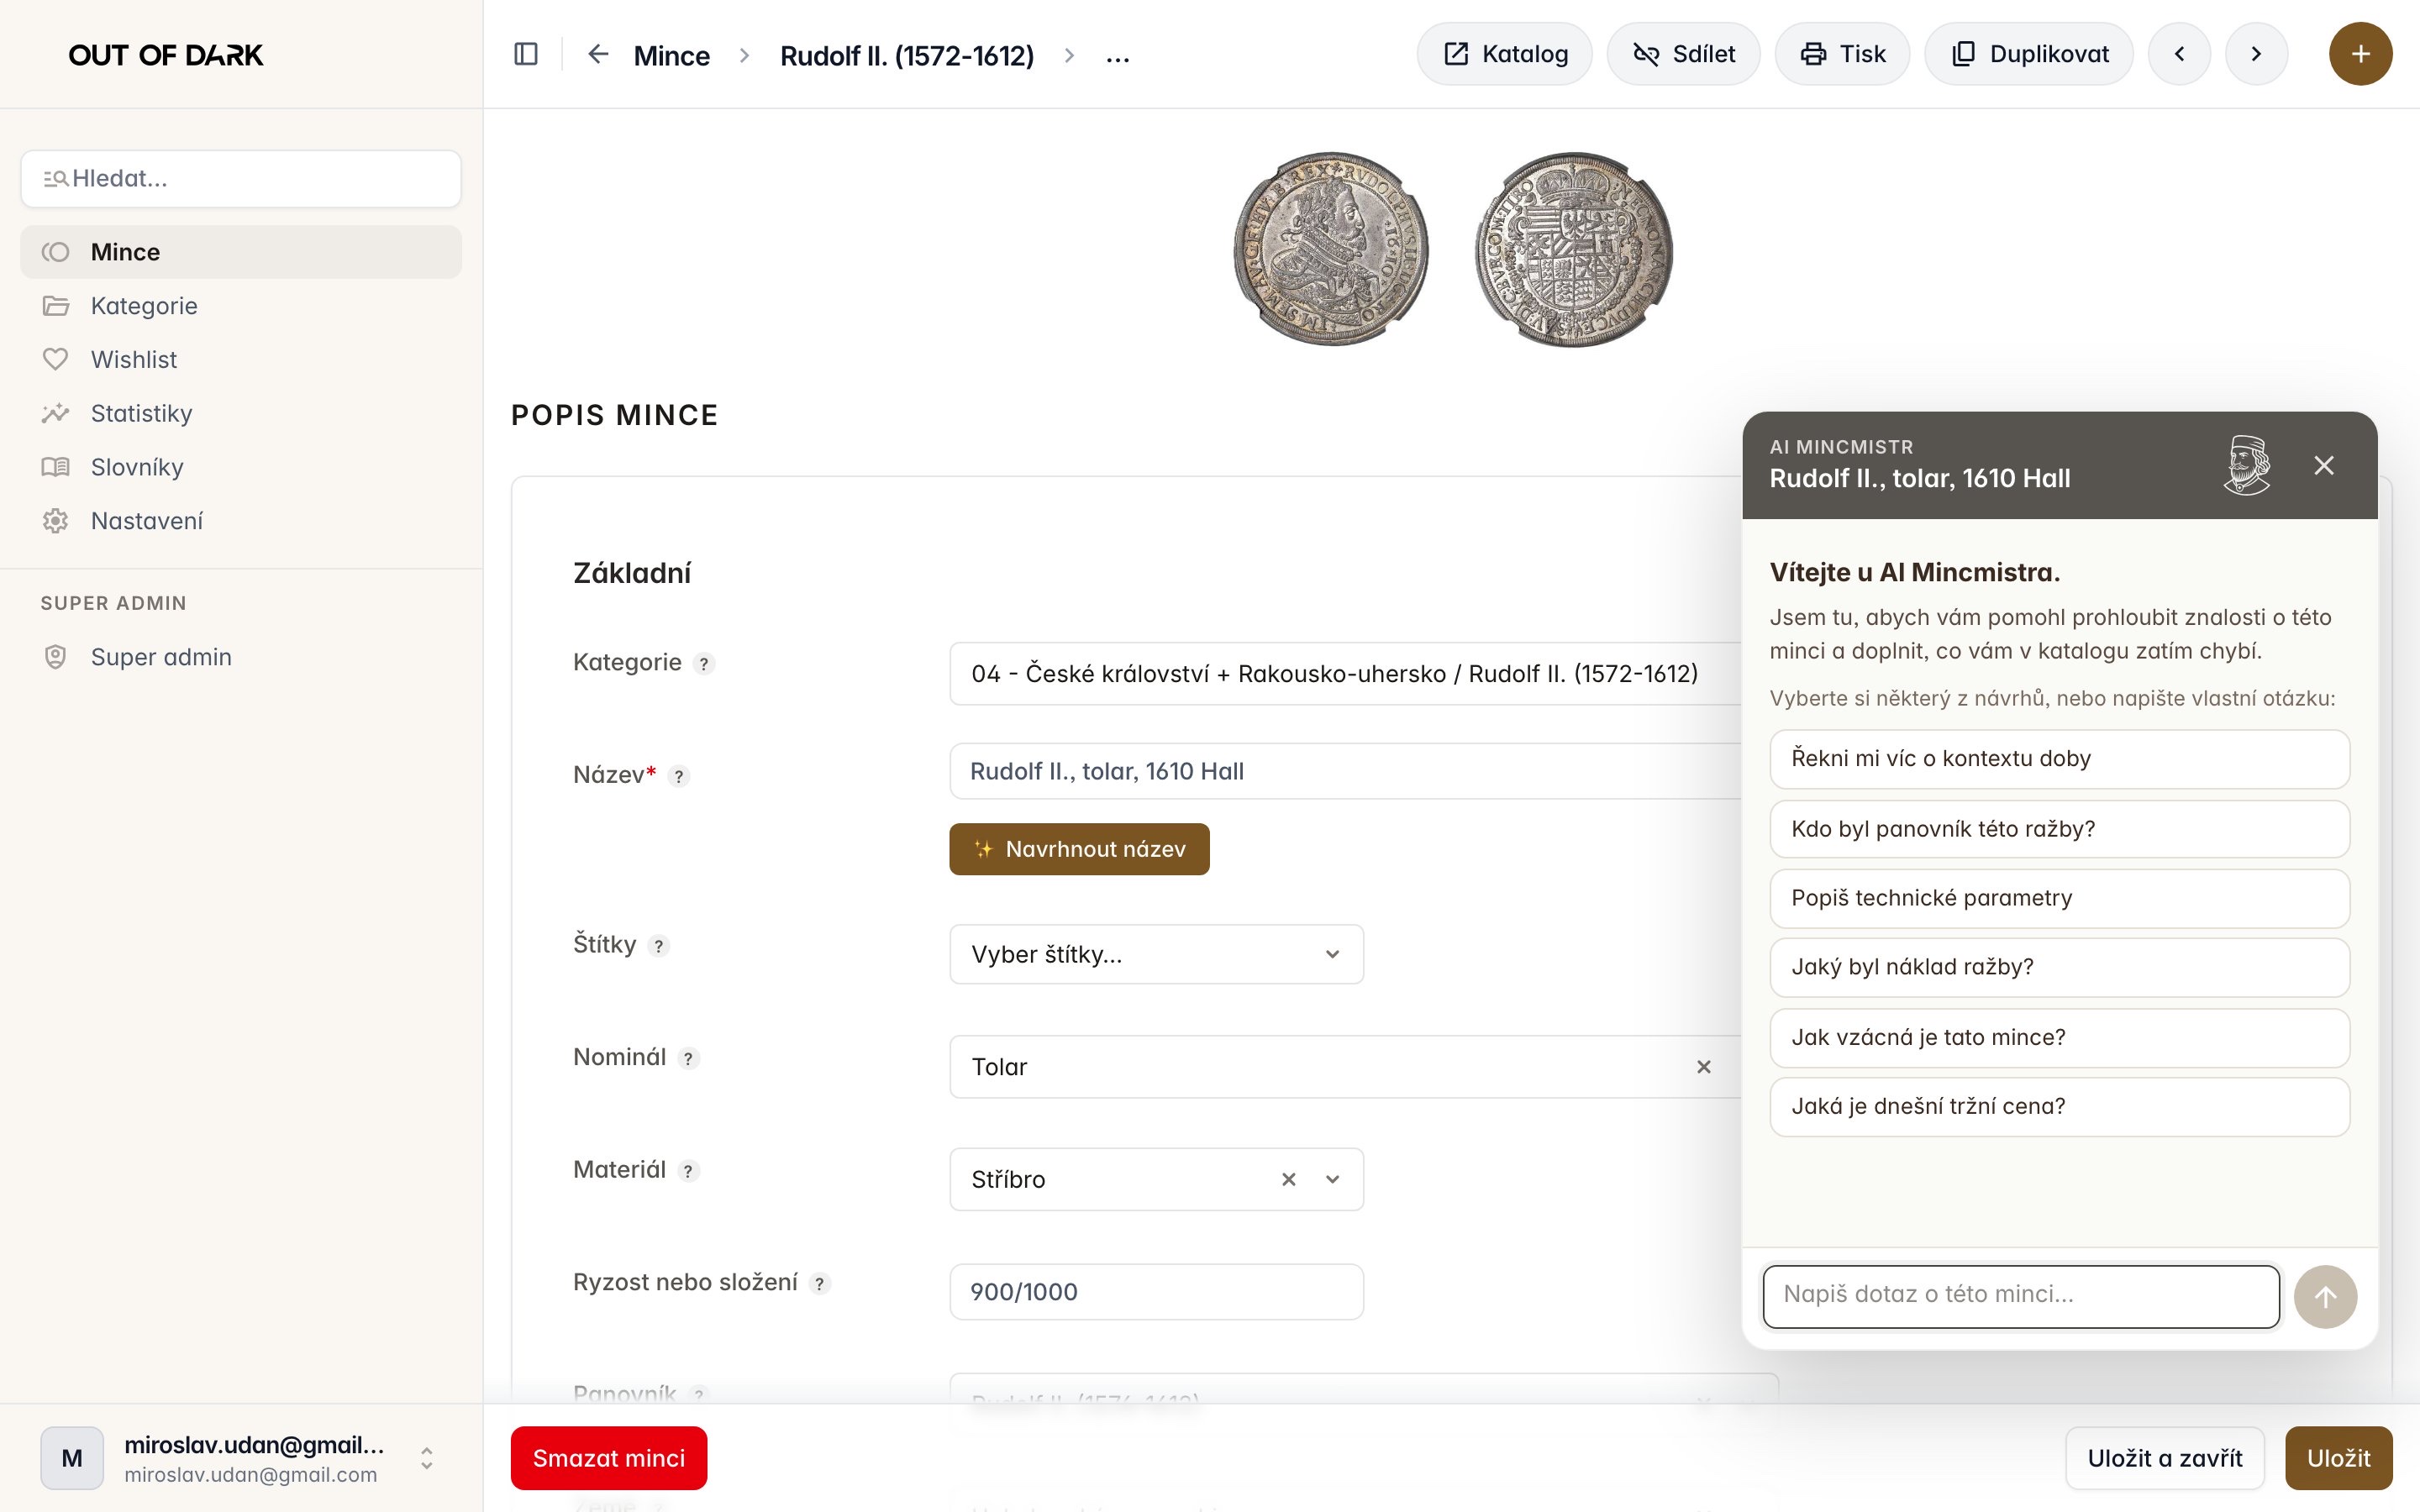Open the next coin with the right chevron
2420x1512 pixels.
[x=2256, y=54]
